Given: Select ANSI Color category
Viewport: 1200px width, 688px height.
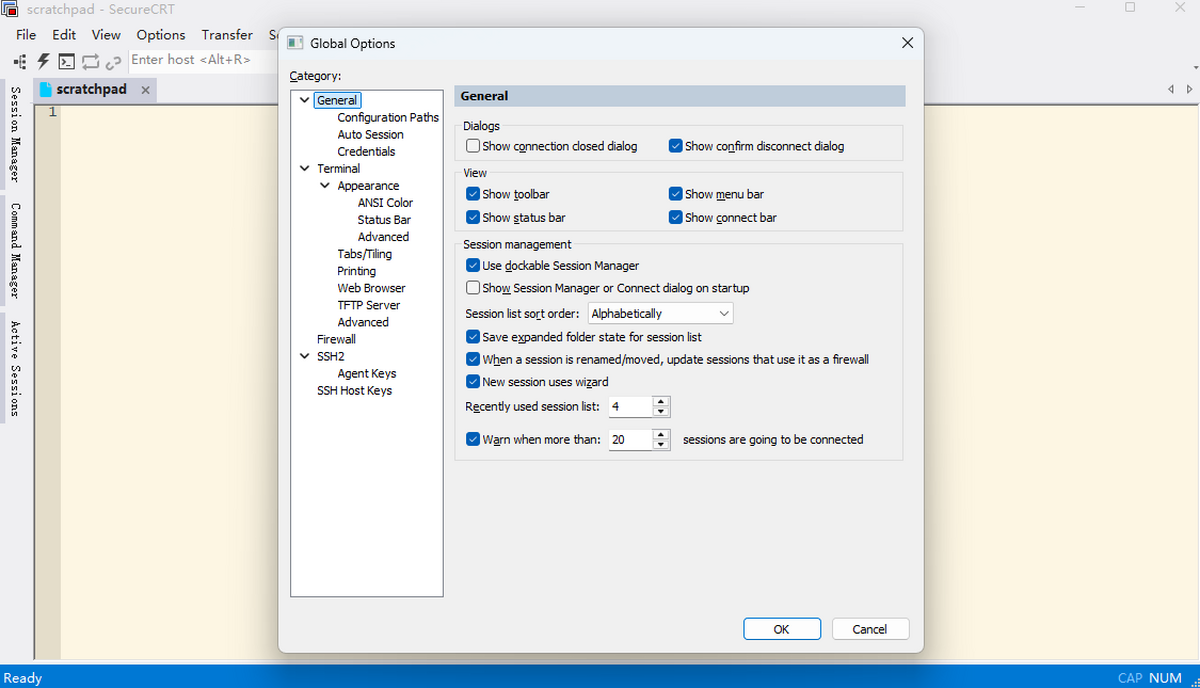Looking at the screenshot, I should pyautogui.click(x=385, y=203).
